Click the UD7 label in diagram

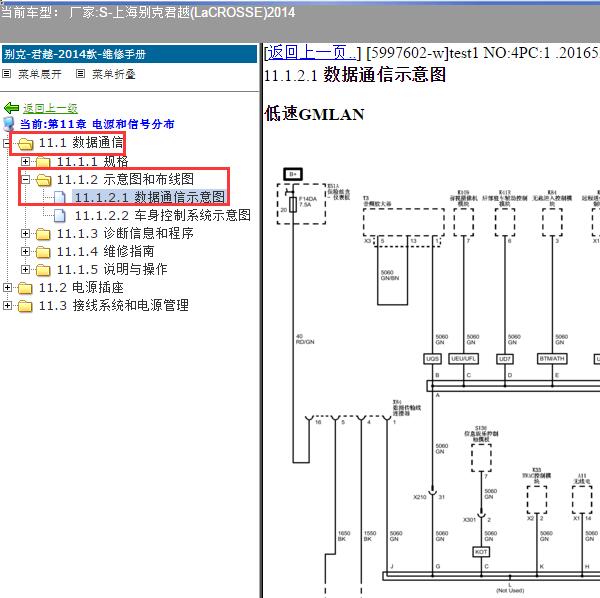click(x=505, y=359)
